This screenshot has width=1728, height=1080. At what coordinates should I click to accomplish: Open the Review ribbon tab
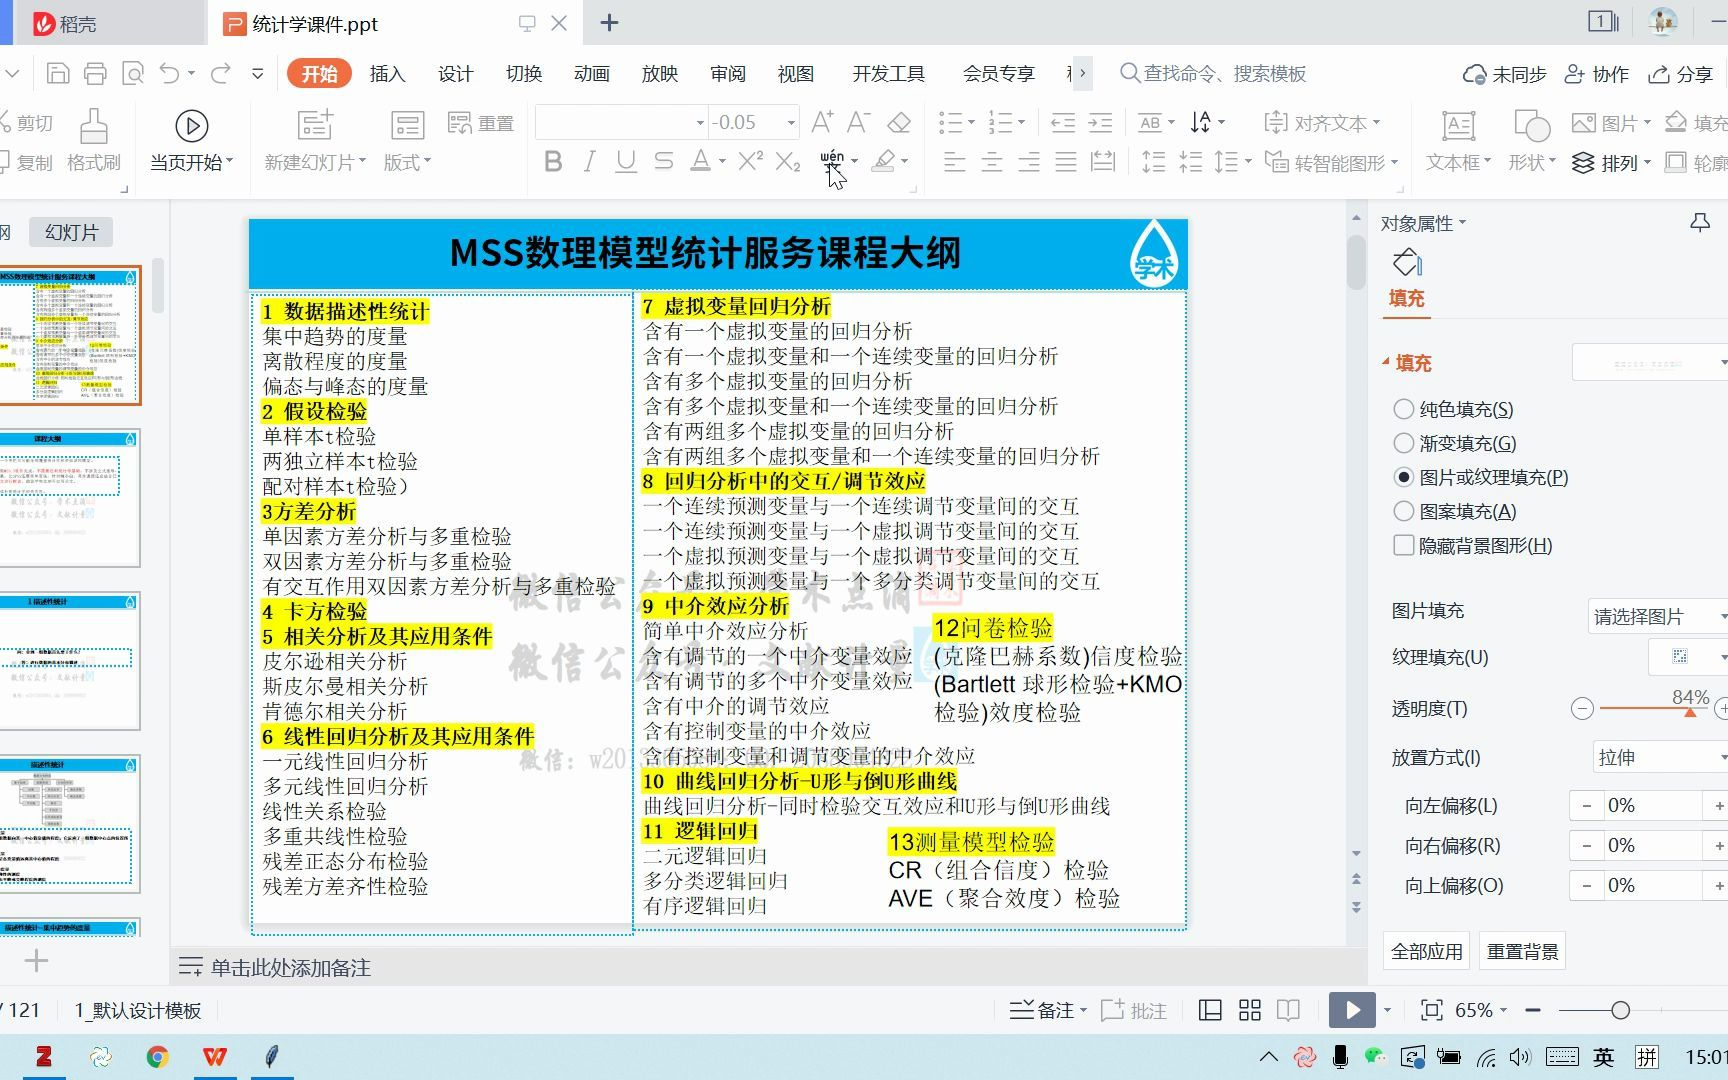pyautogui.click(x=727, y=73)
